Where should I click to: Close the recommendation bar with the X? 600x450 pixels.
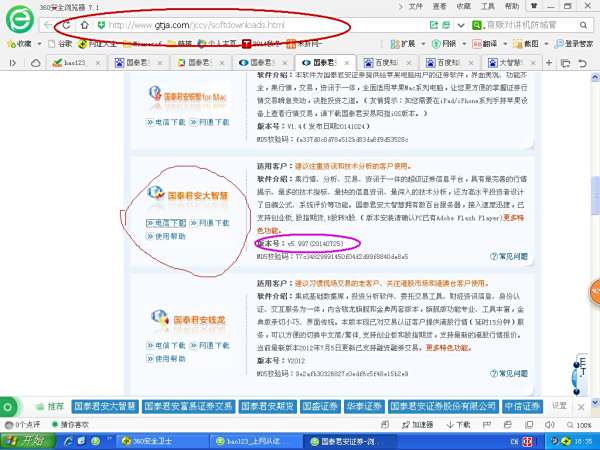pos(581,407)
